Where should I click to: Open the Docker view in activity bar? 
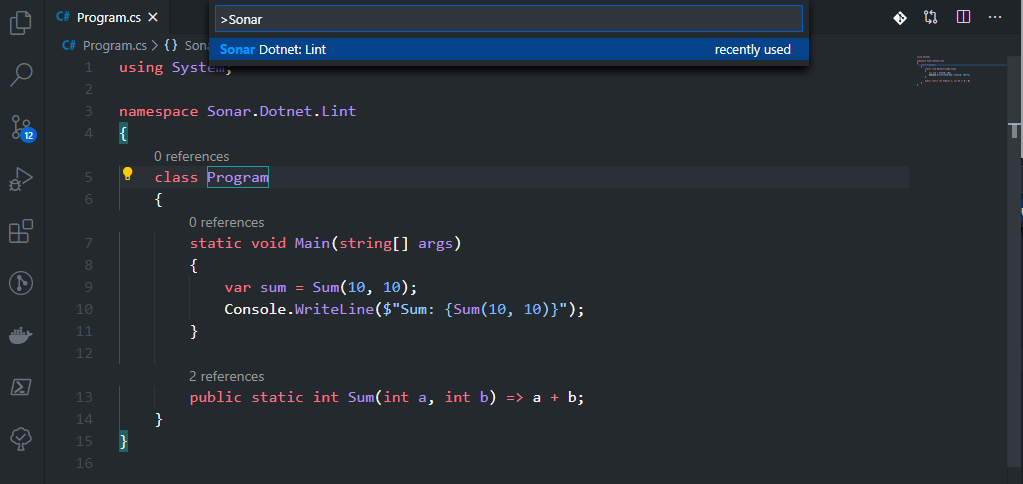[21, 335]
